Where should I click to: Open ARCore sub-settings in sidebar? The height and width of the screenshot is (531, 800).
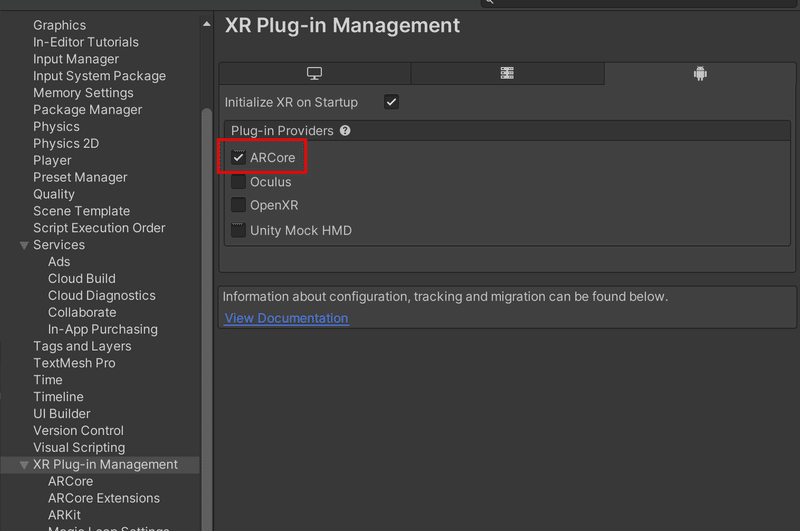[x=70, y=481]
